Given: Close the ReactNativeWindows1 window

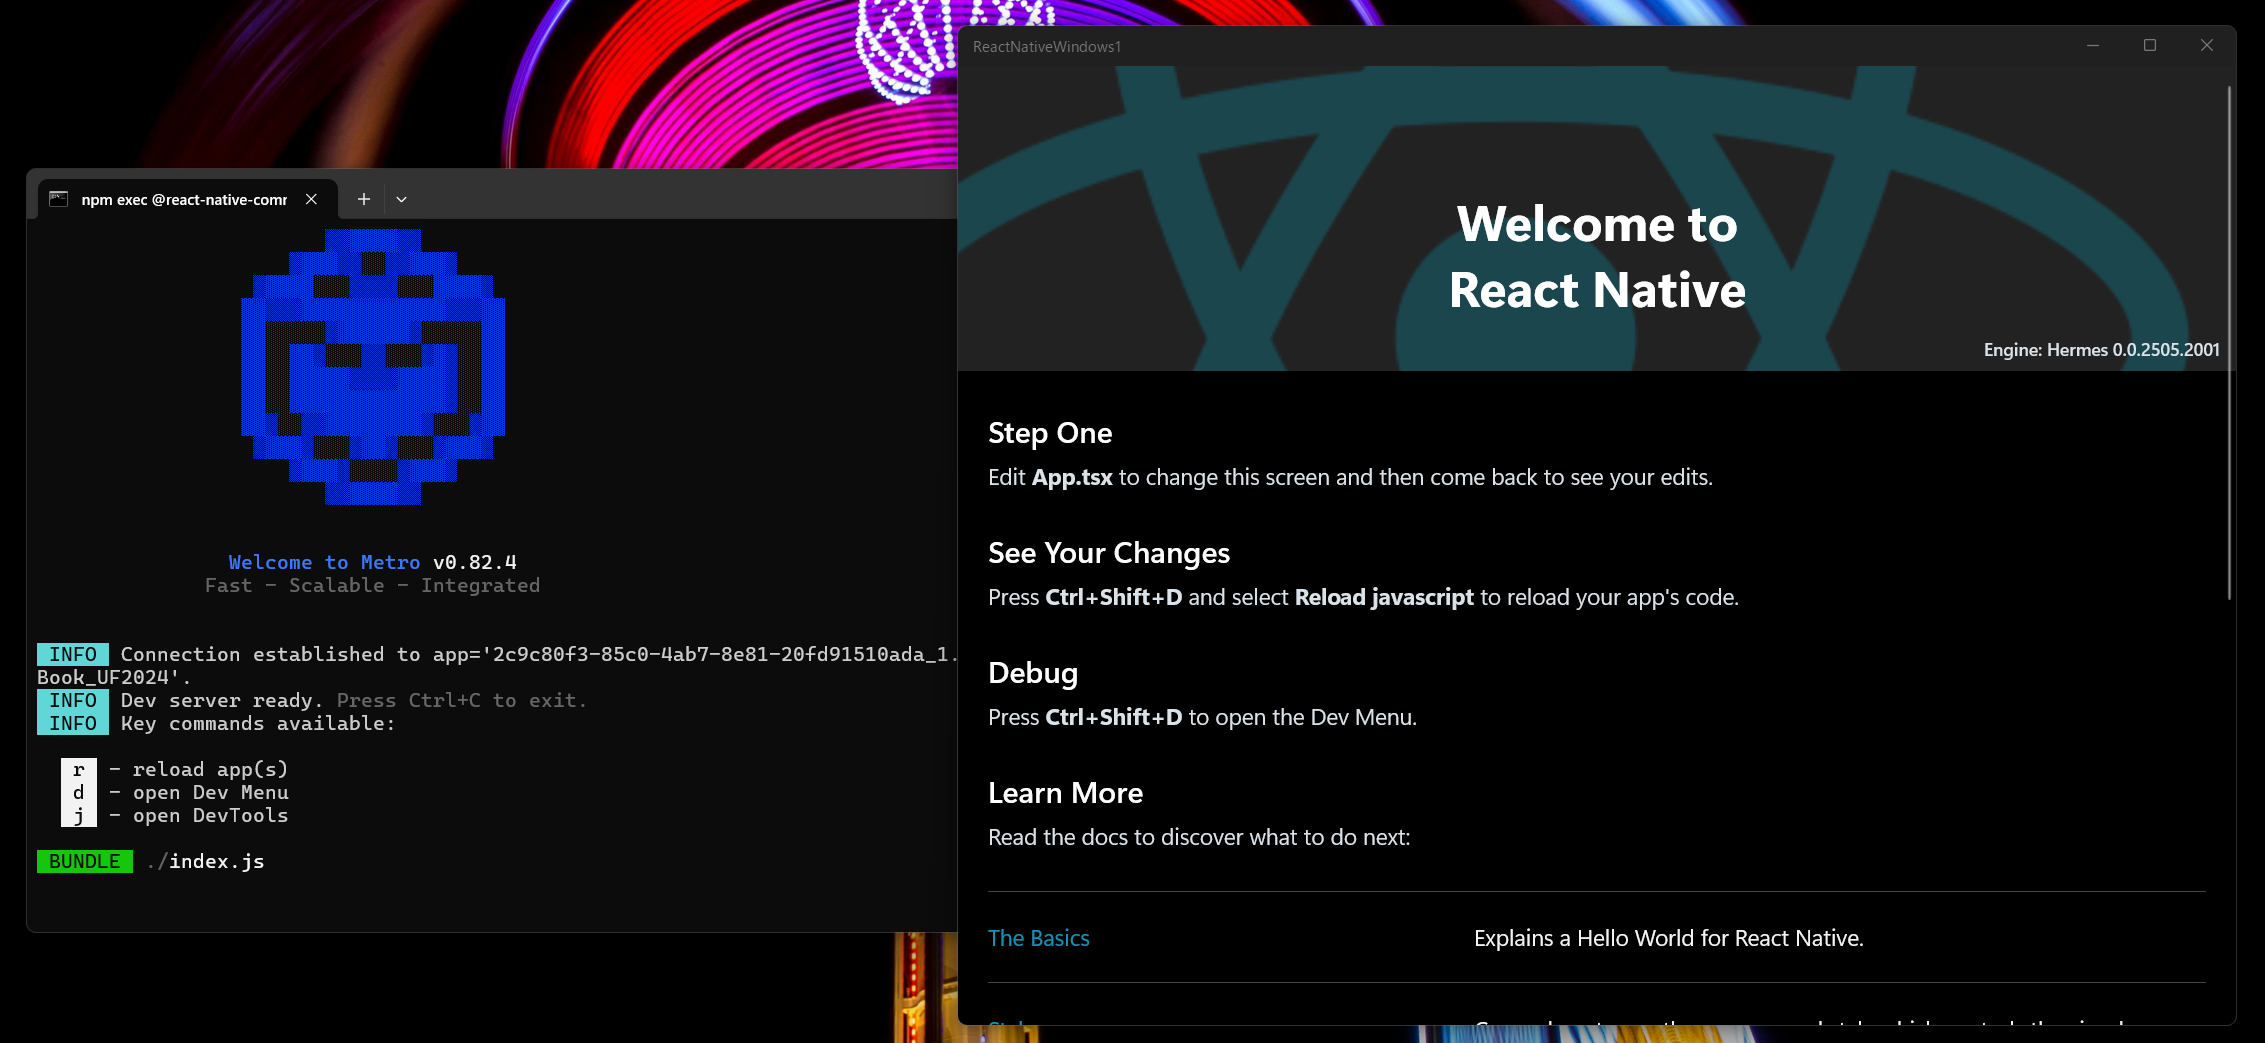Looking at the screenshot, I should click(x=2207, y=46).
